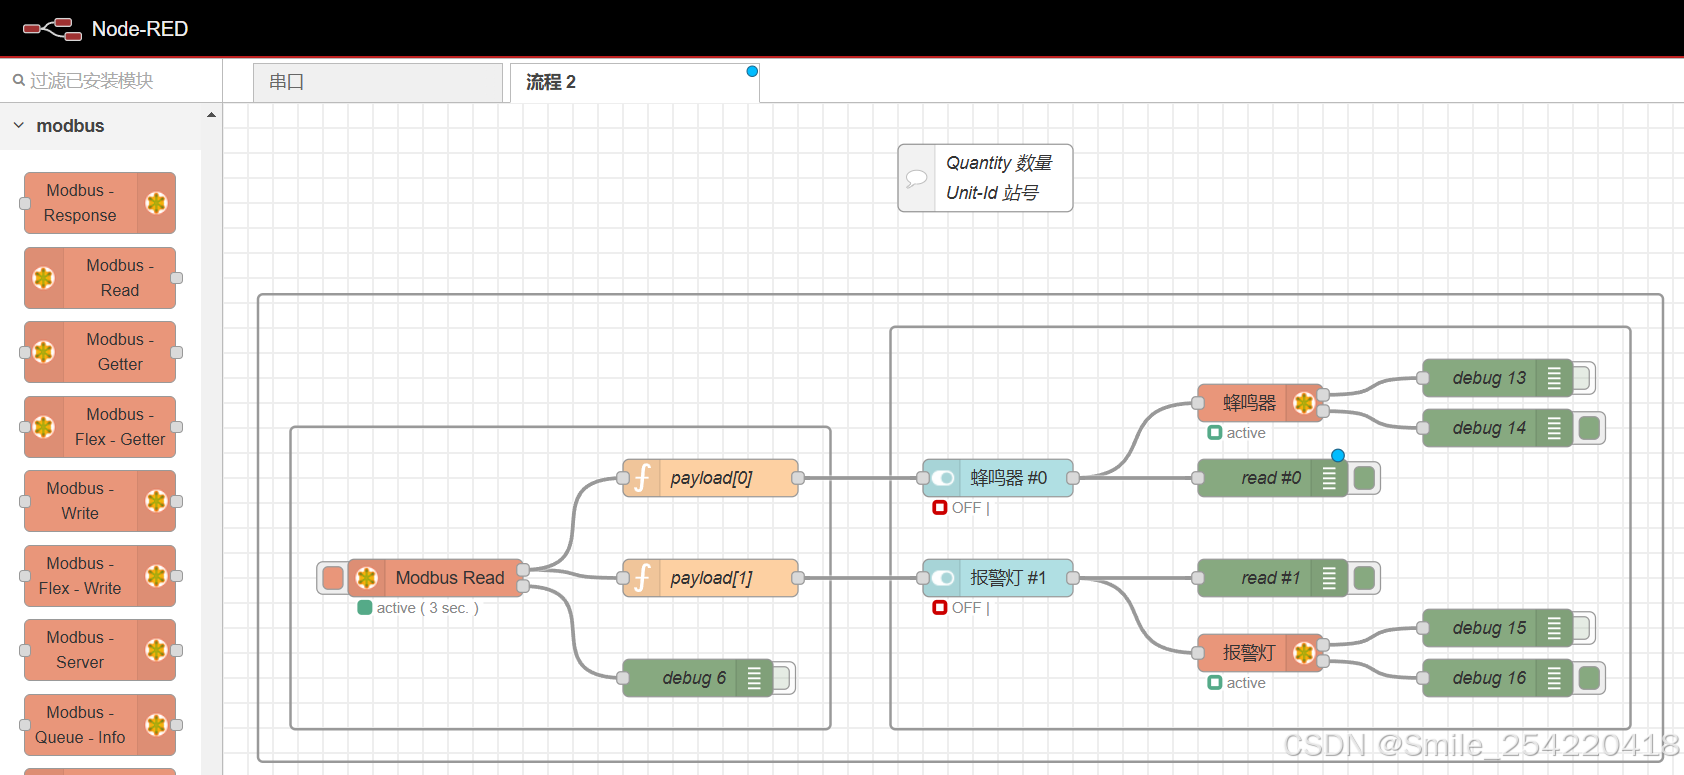1684x775 pixels.
Task: Select the Quantity 数量 comment node
Action: [x=985, y=178]
